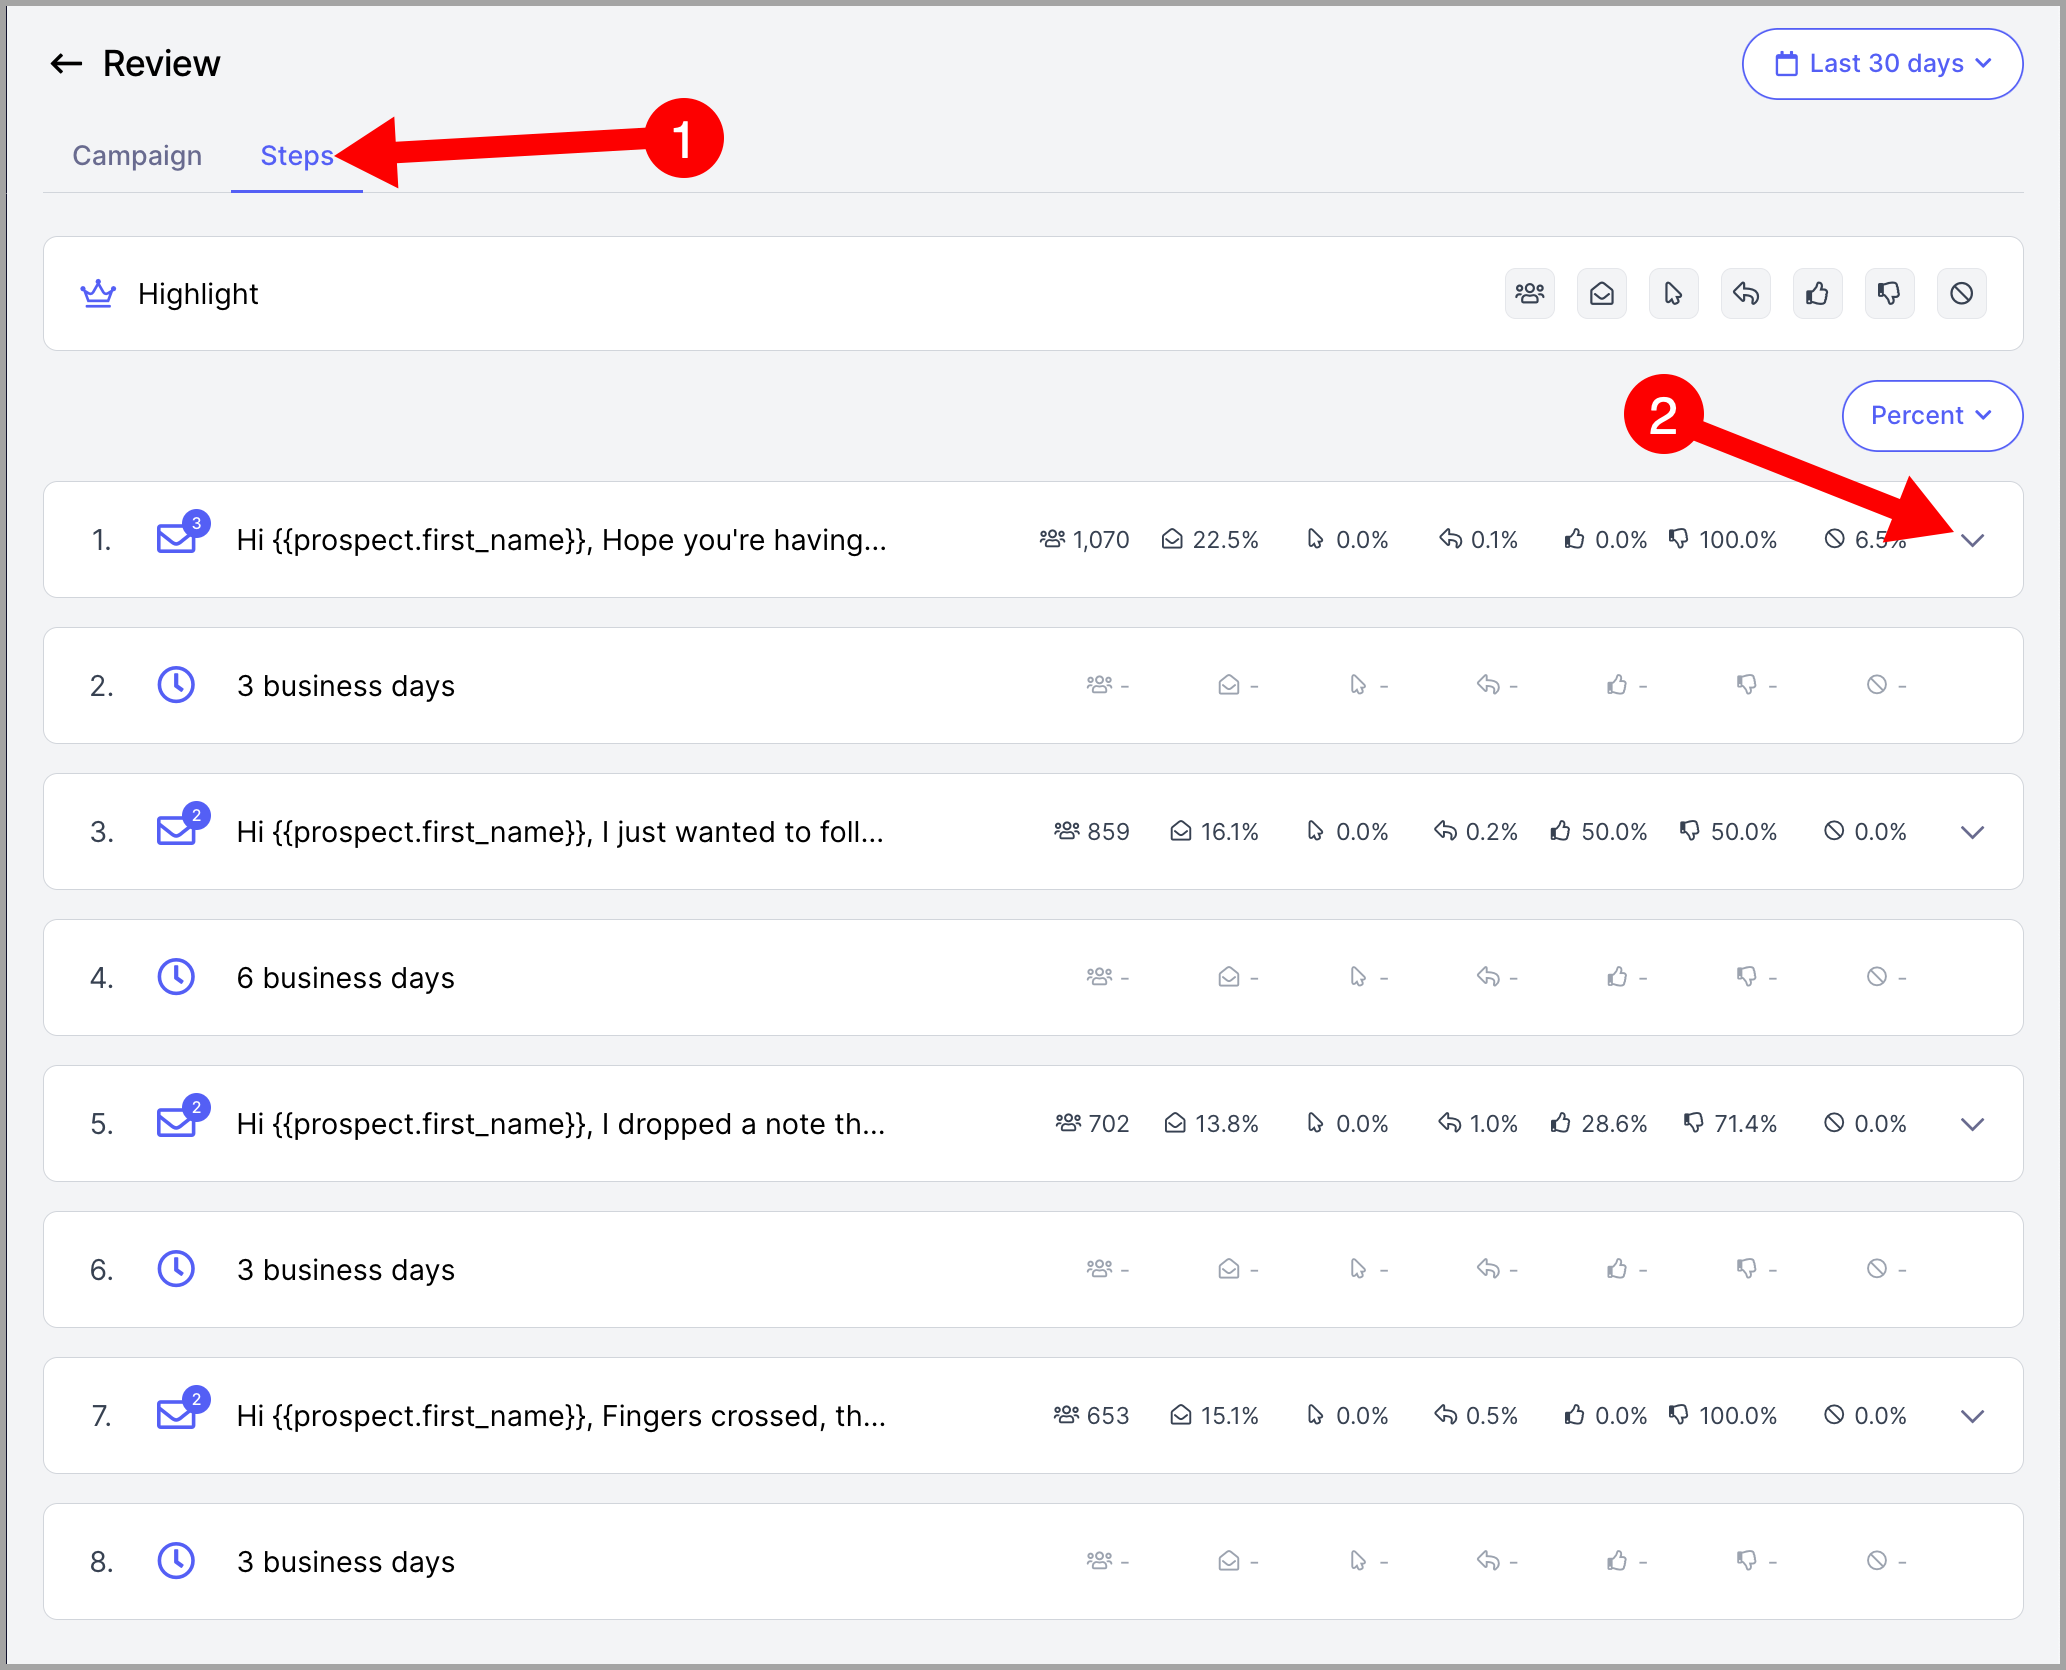Click the Highlight crown icon
Viewport: 2066px width, 1670px height.
98,294
